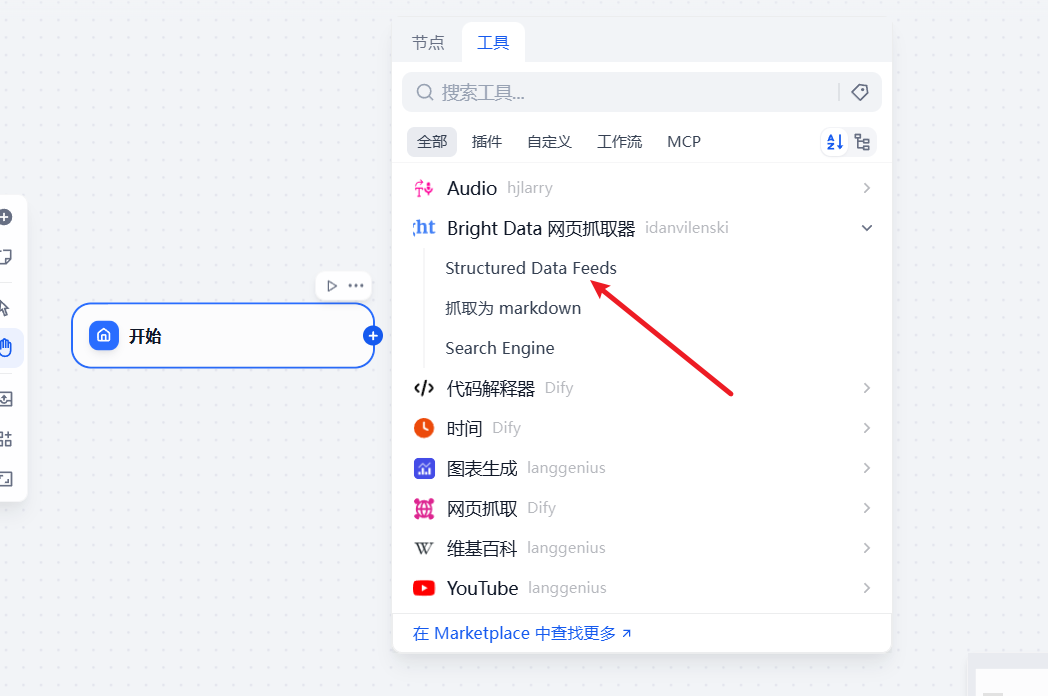Click the maximize canvas icon in sidebar
Viewport: 1048px width, 696px height.
(x=5, y=479)
